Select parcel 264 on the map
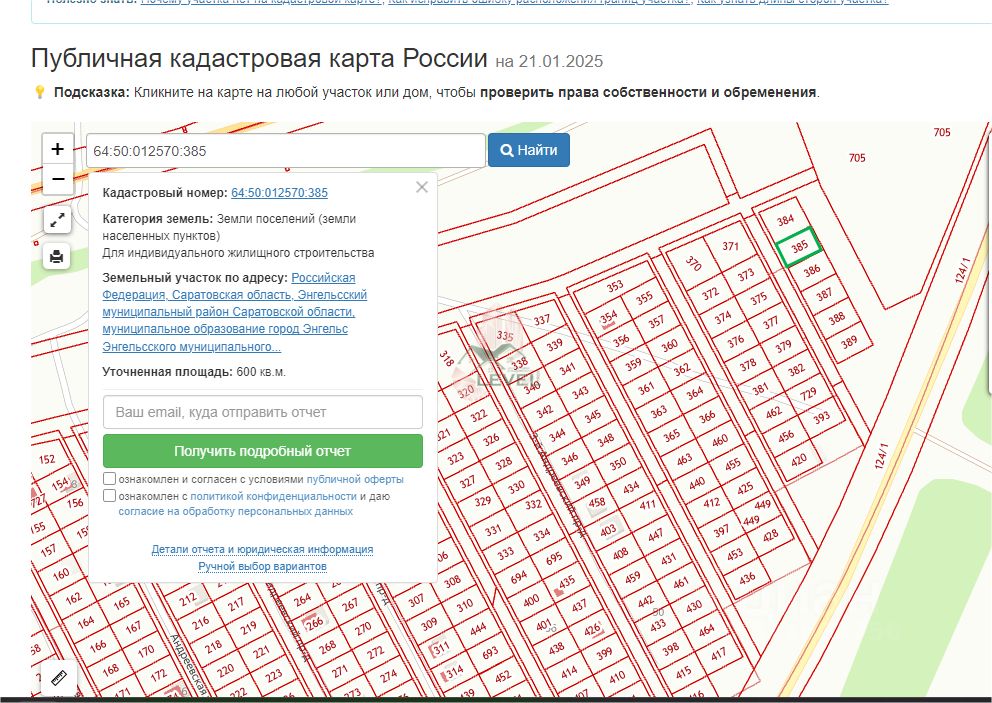The width and height of the screenshot is (992, 703). pos(302,599)
